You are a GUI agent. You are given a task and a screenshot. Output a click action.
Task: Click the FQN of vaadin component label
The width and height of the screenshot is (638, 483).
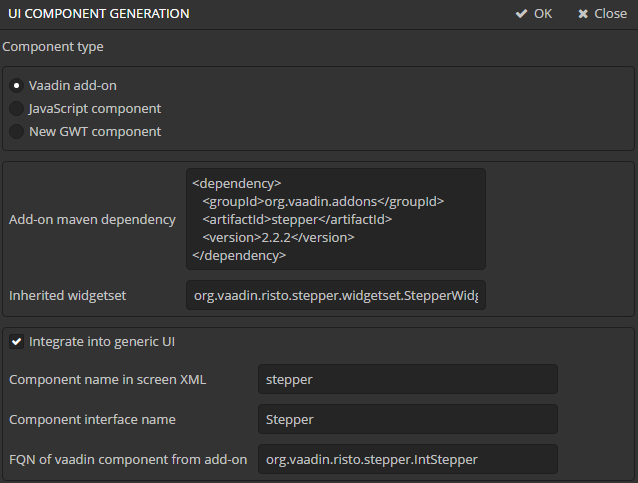point(127,459)
